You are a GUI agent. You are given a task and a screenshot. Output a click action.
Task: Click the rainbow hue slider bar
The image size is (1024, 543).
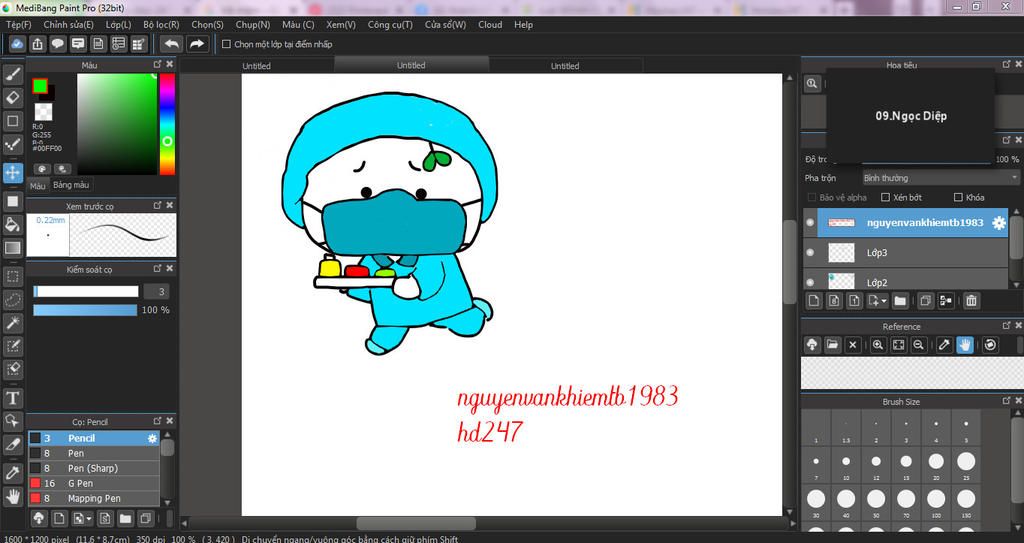(x=167, y=124)
